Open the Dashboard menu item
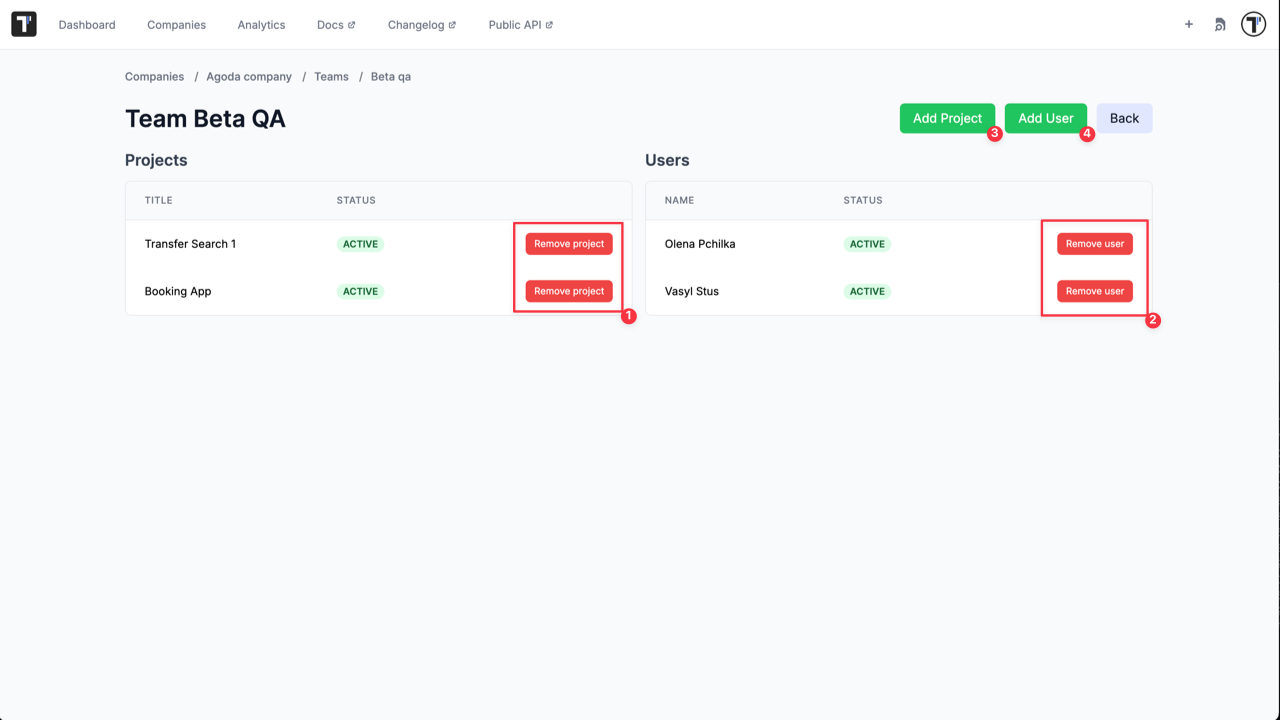The image size is (1280, 720). point(87,24)
